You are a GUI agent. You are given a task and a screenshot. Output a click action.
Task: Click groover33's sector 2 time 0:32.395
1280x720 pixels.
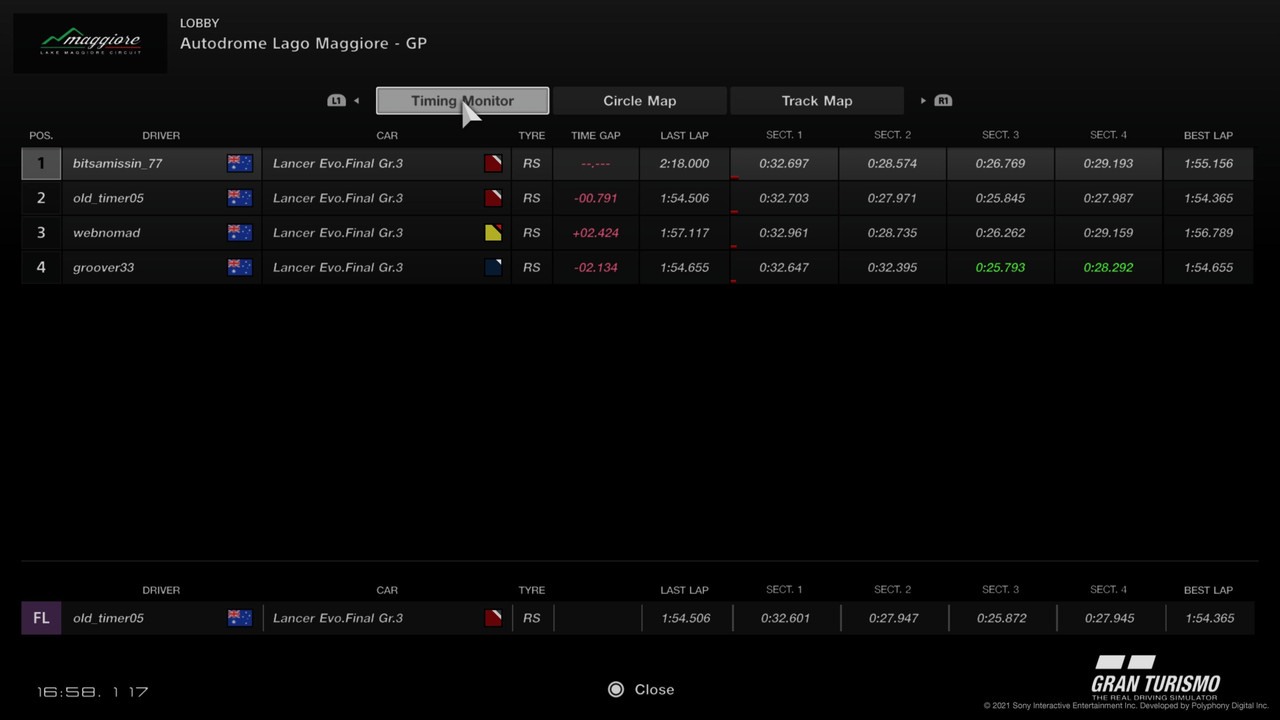[892, 267]
